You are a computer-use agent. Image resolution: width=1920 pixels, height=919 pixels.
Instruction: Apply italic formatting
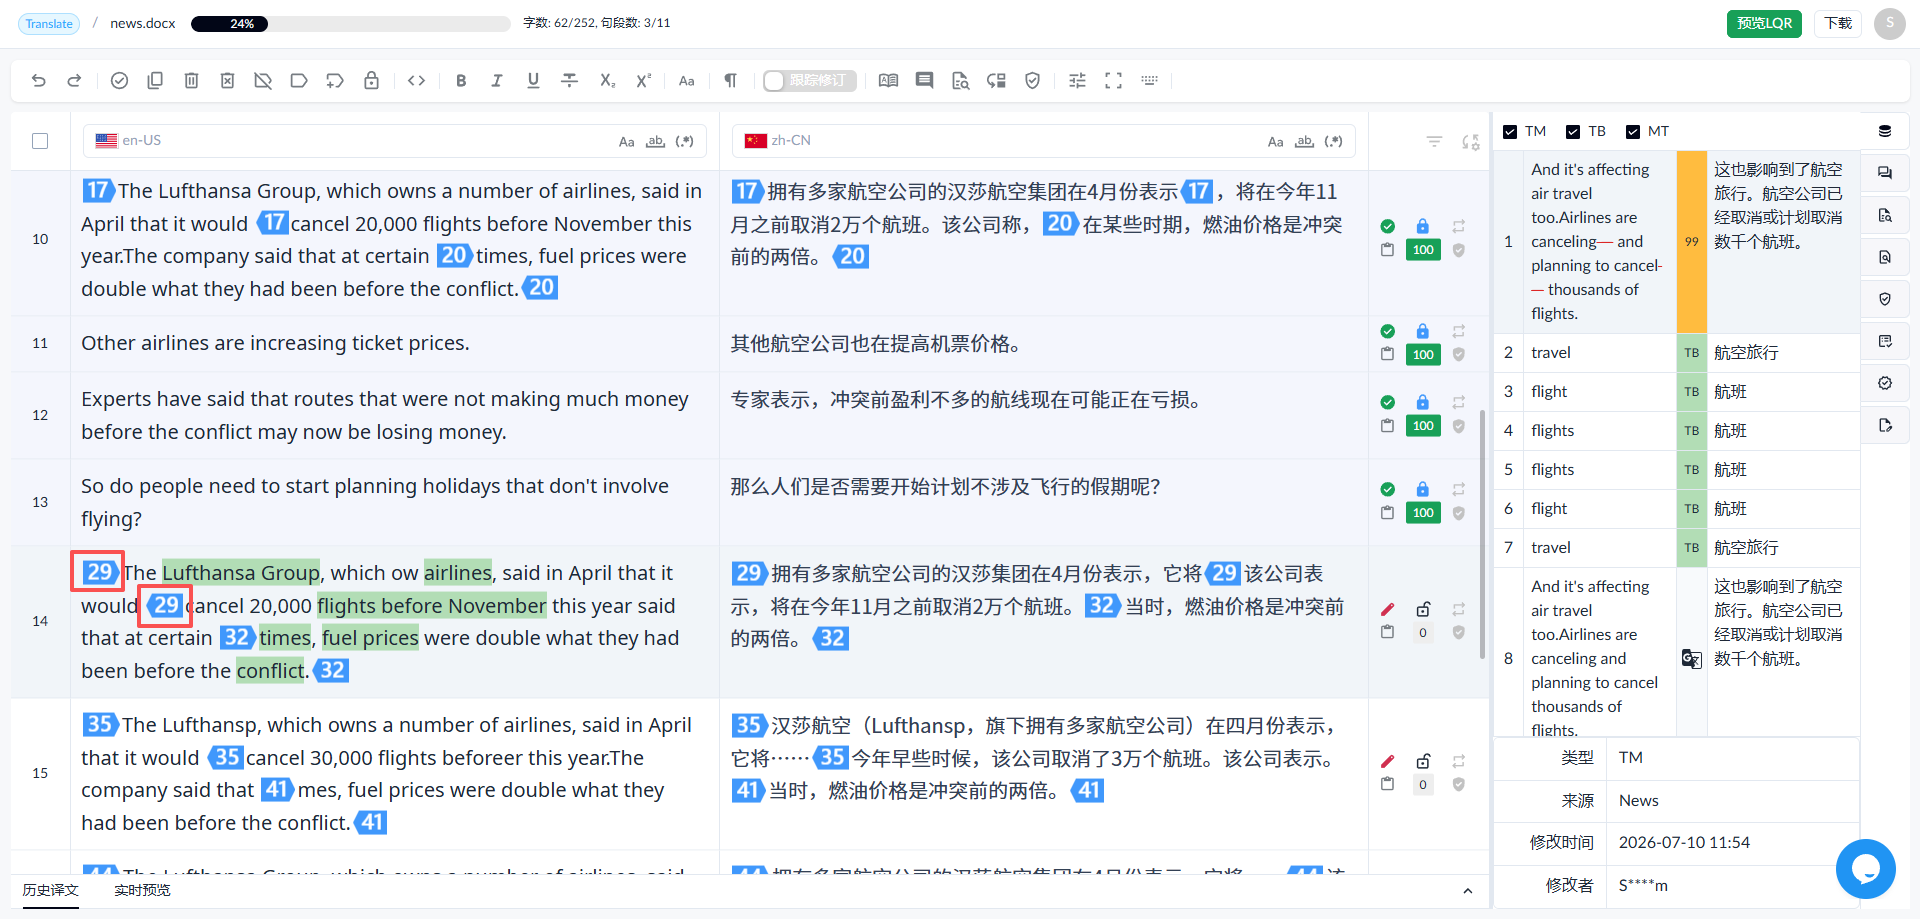pyautogui.click(x=497, y=81)
